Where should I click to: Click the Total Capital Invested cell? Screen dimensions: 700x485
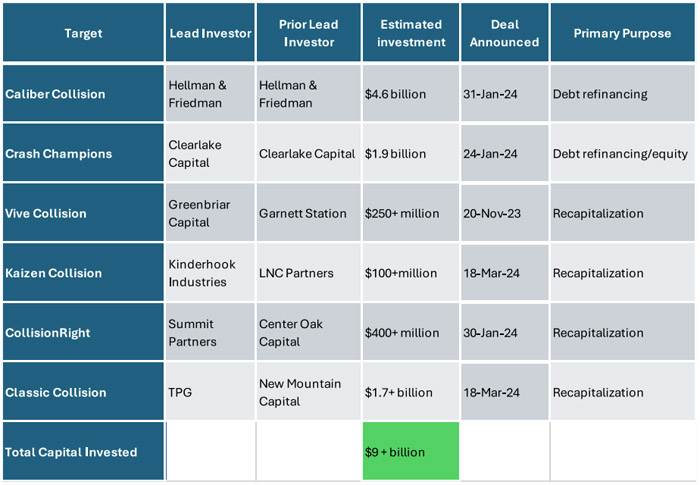coord(82,452)
